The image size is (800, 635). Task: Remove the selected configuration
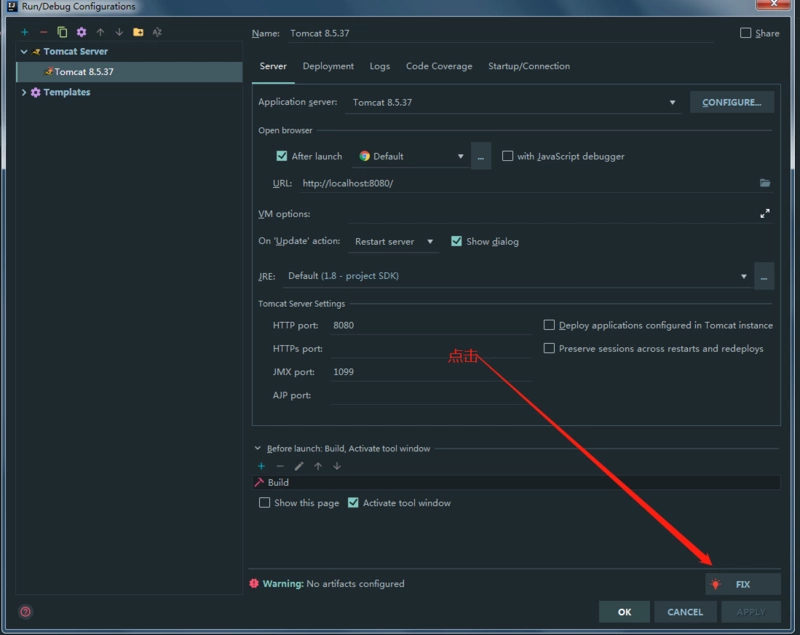(43, 32)
